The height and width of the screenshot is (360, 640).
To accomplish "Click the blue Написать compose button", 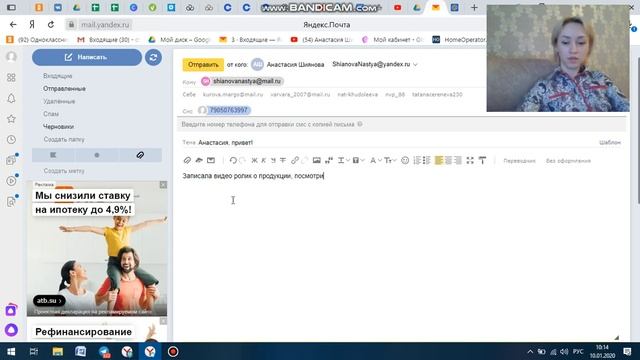I will tap(87, 58).
